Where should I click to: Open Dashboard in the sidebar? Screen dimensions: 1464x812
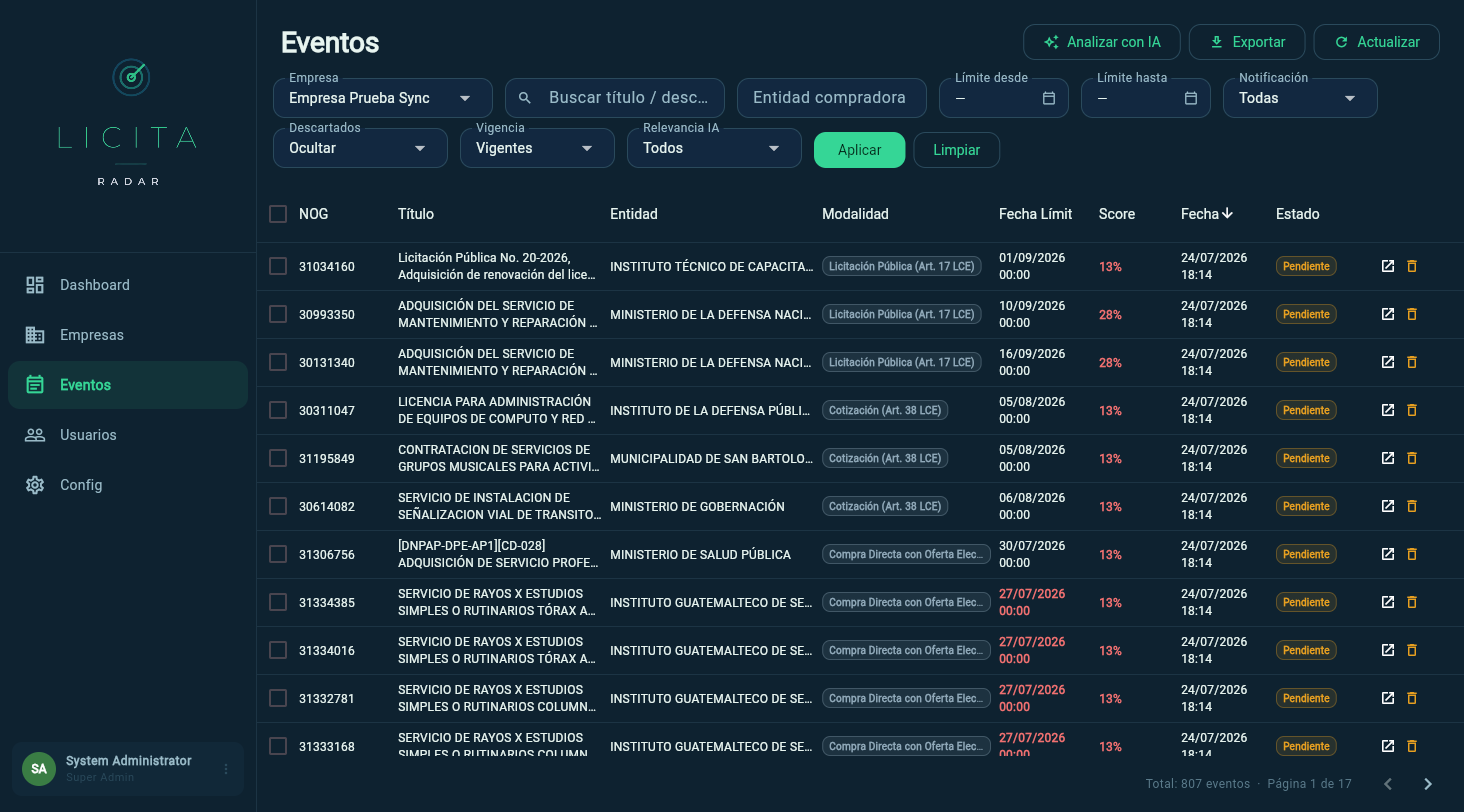tap(128, 285)
